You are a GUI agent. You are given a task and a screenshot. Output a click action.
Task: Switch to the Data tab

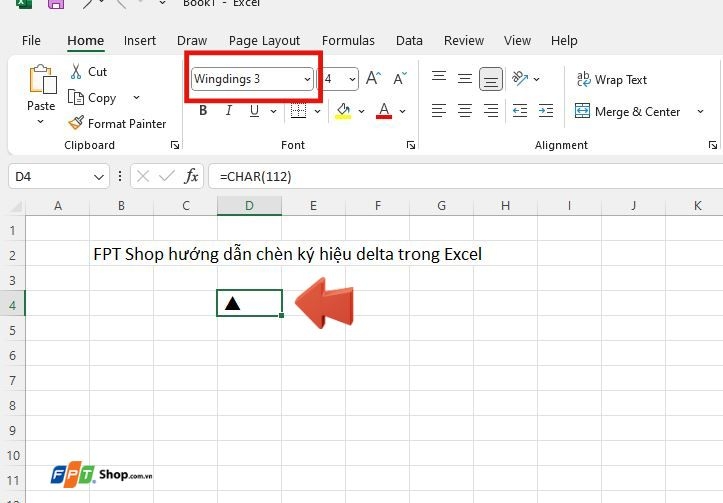point(409,41)
